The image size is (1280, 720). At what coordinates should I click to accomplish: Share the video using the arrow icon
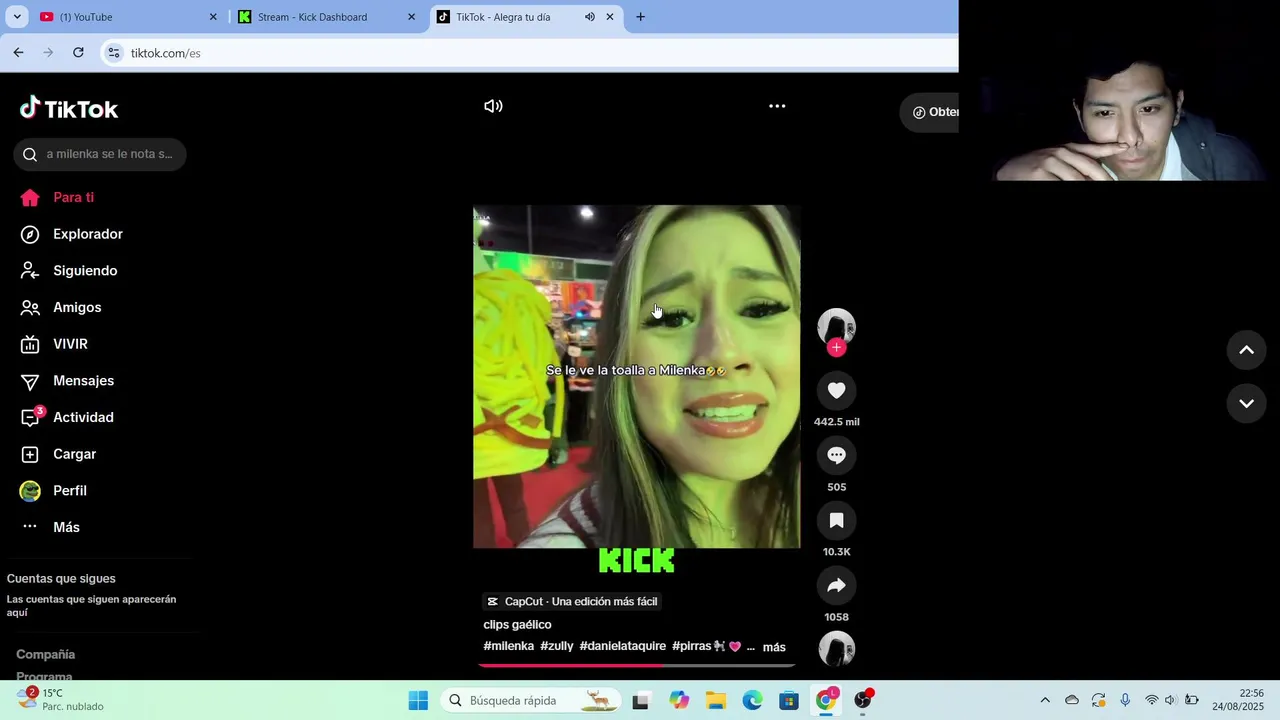tap(837, 586)
